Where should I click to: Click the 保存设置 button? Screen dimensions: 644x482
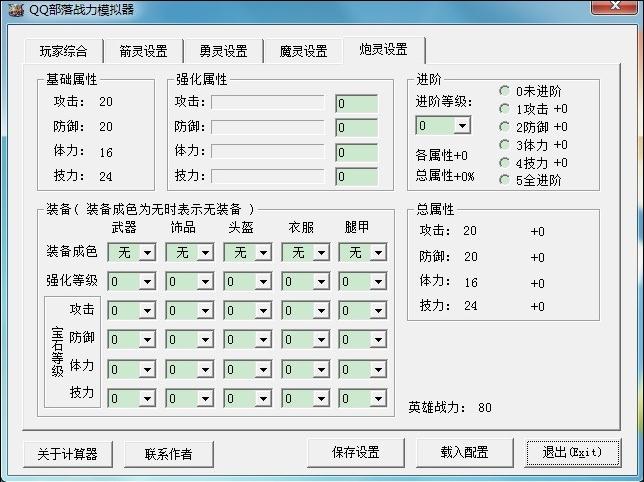pyautogui.click(x=355, y=453)
